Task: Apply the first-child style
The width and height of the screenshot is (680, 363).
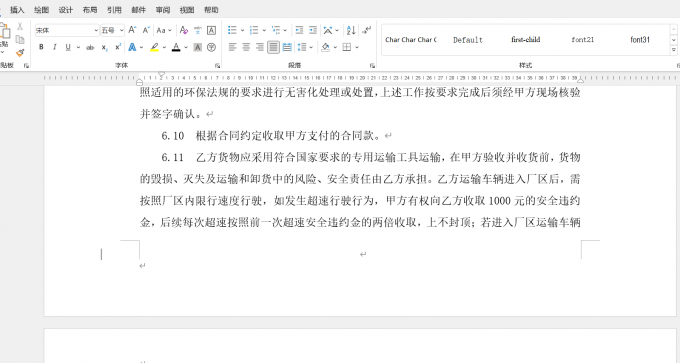Action: [x=526, y=40]
